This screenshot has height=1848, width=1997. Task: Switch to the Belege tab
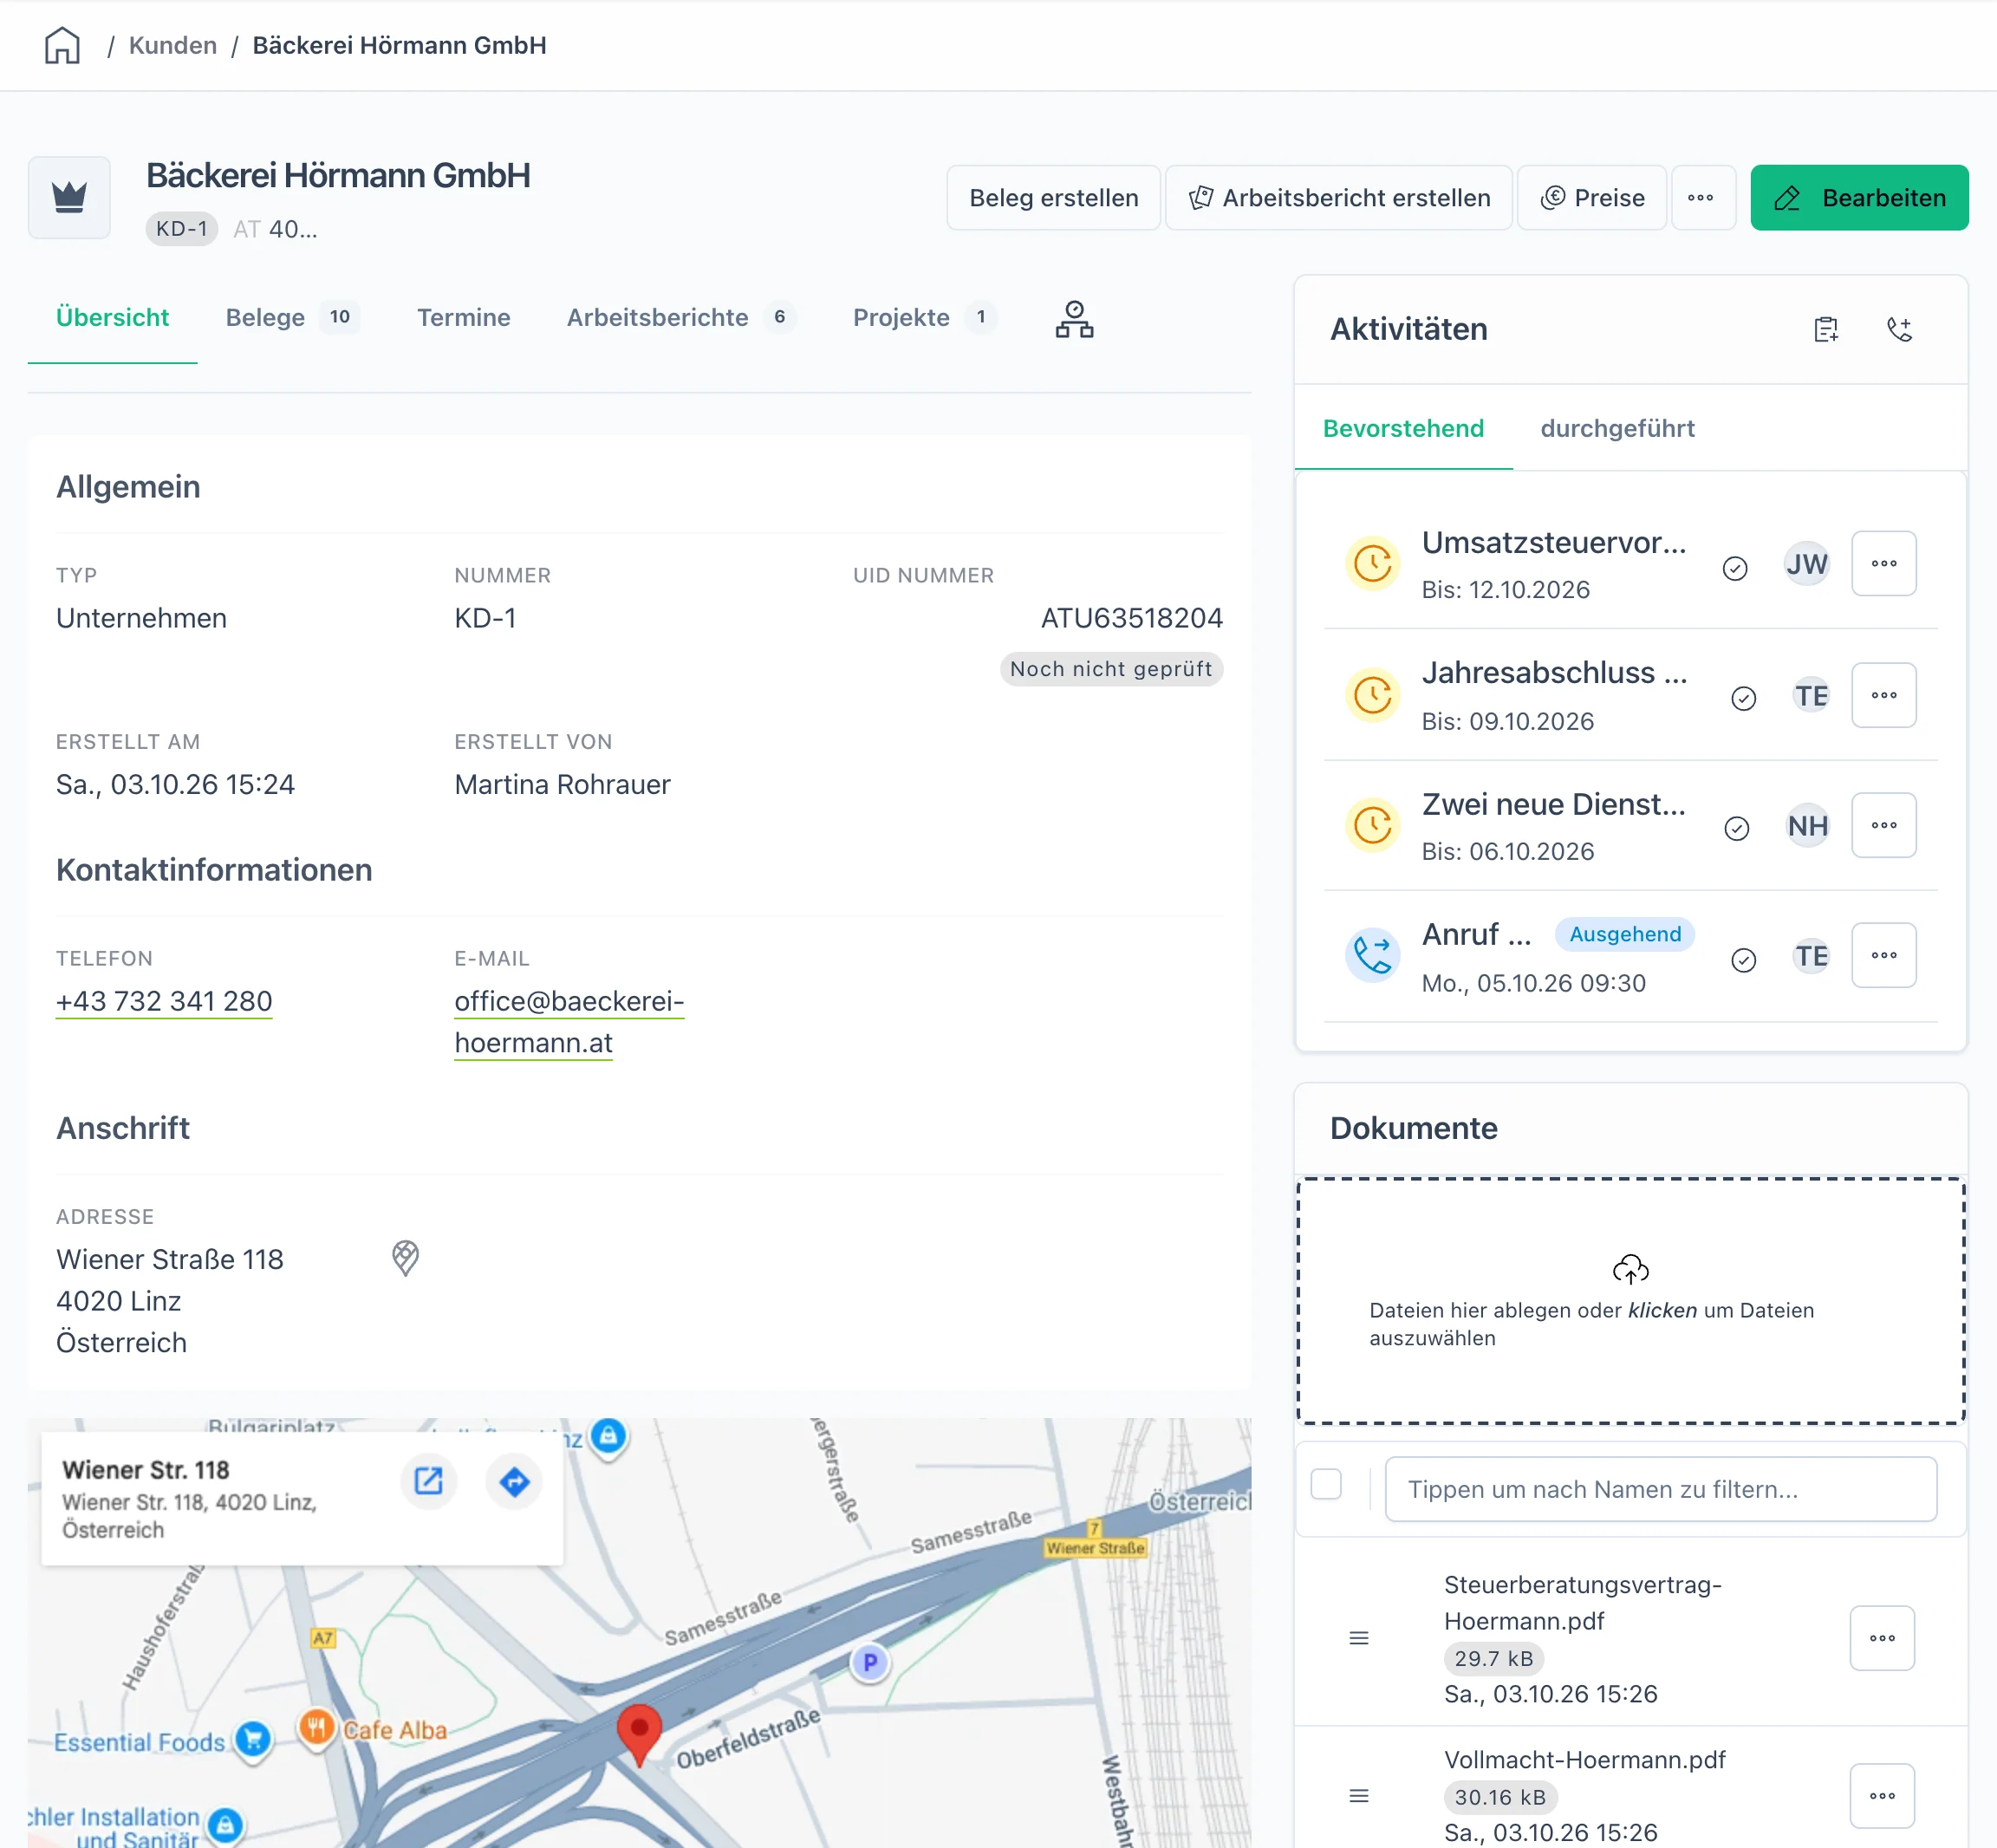[292, 318]
